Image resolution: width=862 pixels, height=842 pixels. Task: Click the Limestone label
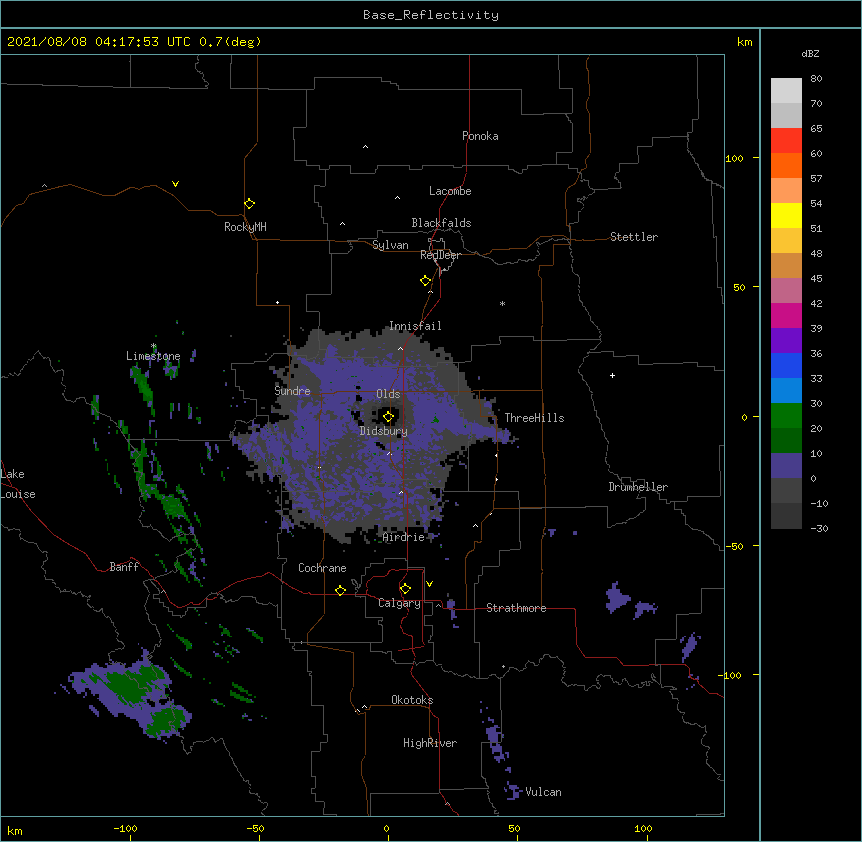coord(153,356)
